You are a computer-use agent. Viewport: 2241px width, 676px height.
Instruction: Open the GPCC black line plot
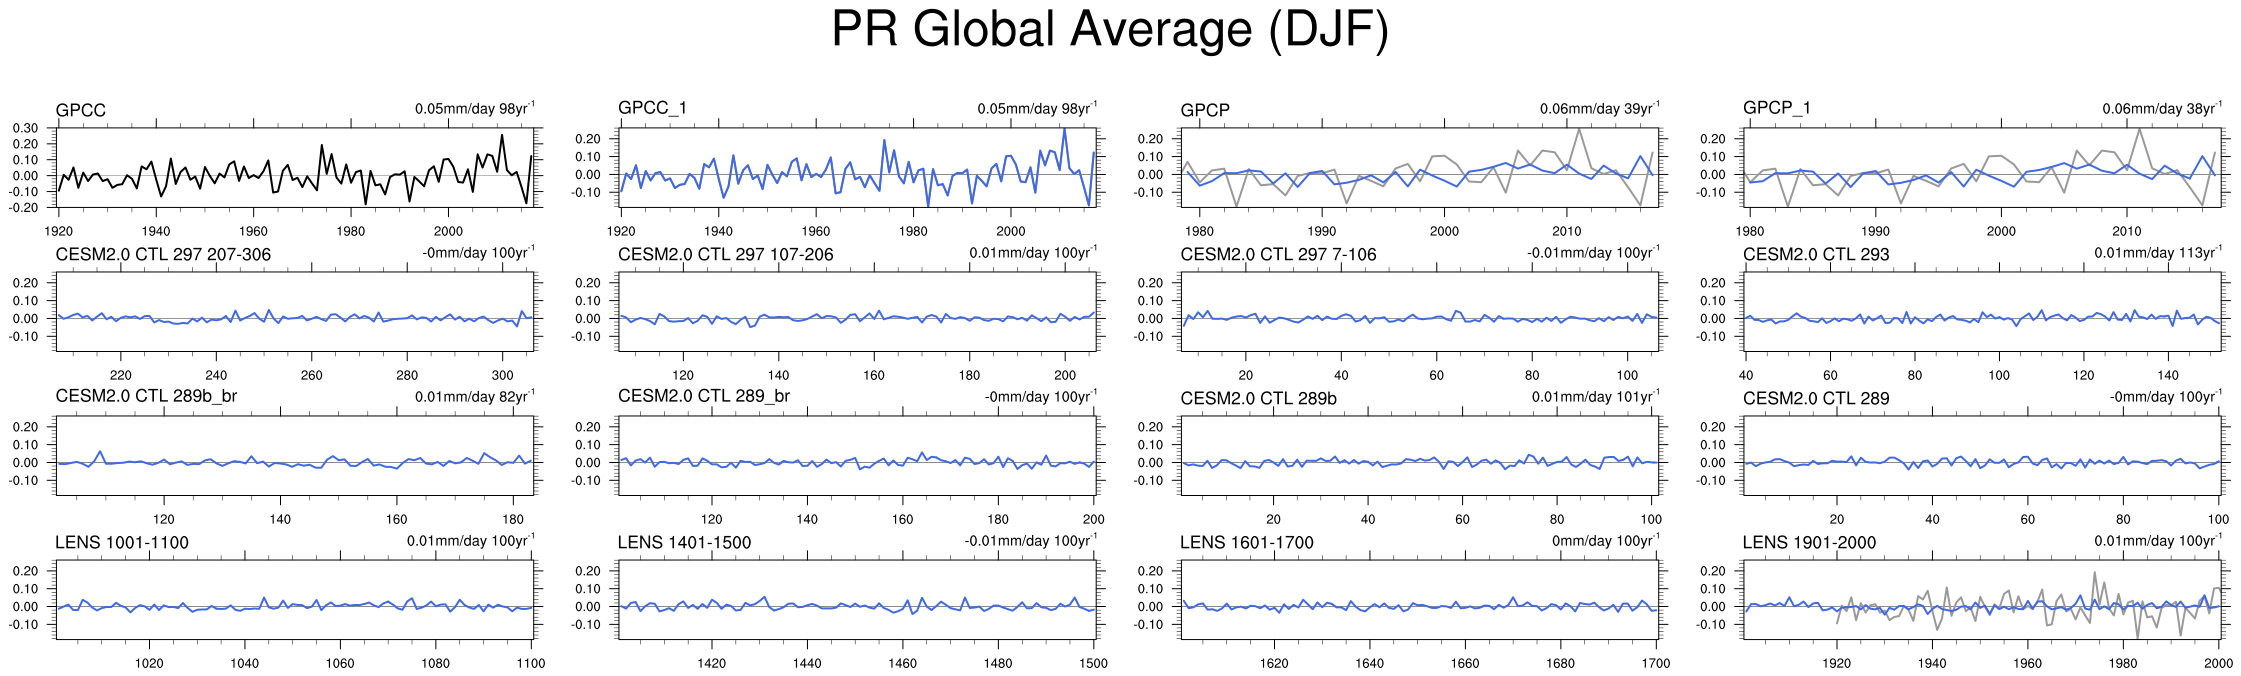(x=298, y=167)
